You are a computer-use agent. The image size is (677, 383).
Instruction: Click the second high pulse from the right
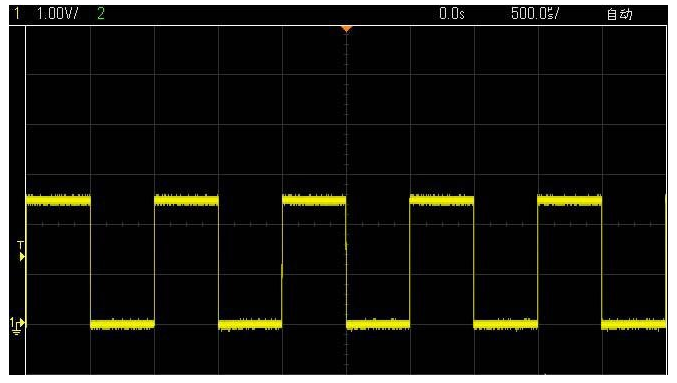coord(442,200)
